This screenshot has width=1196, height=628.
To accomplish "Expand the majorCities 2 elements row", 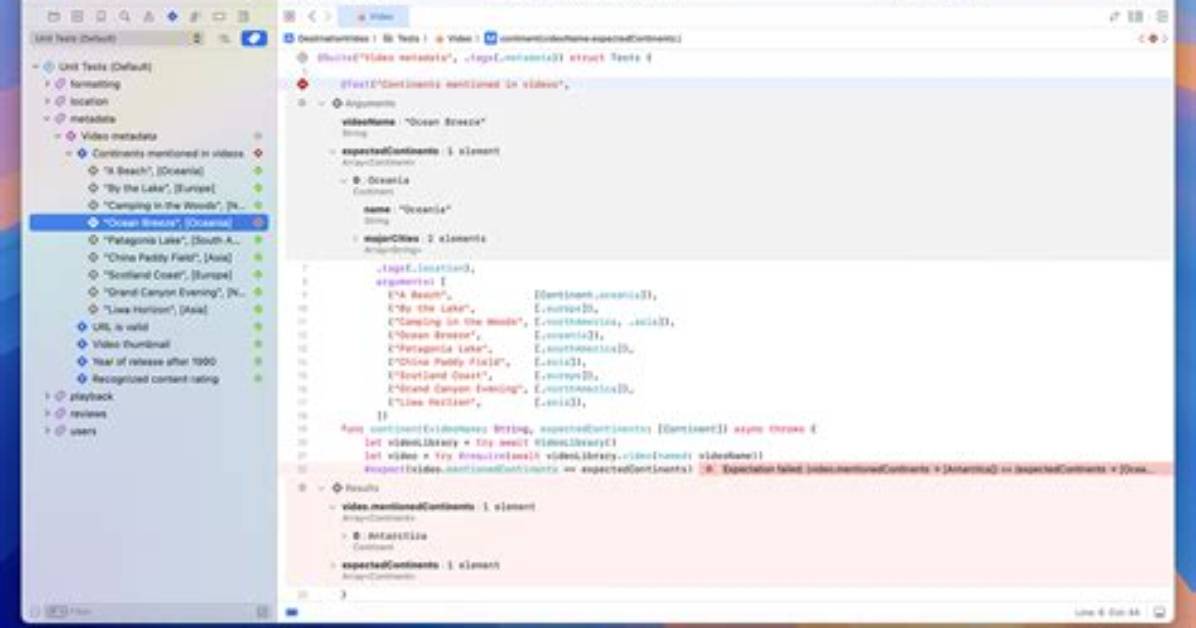I will (355, 239).
